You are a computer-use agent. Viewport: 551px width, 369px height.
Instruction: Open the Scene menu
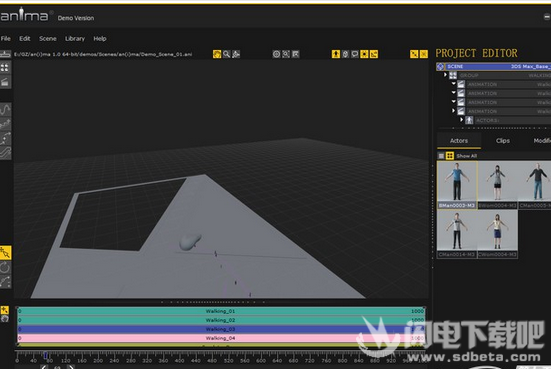point(48,38)
